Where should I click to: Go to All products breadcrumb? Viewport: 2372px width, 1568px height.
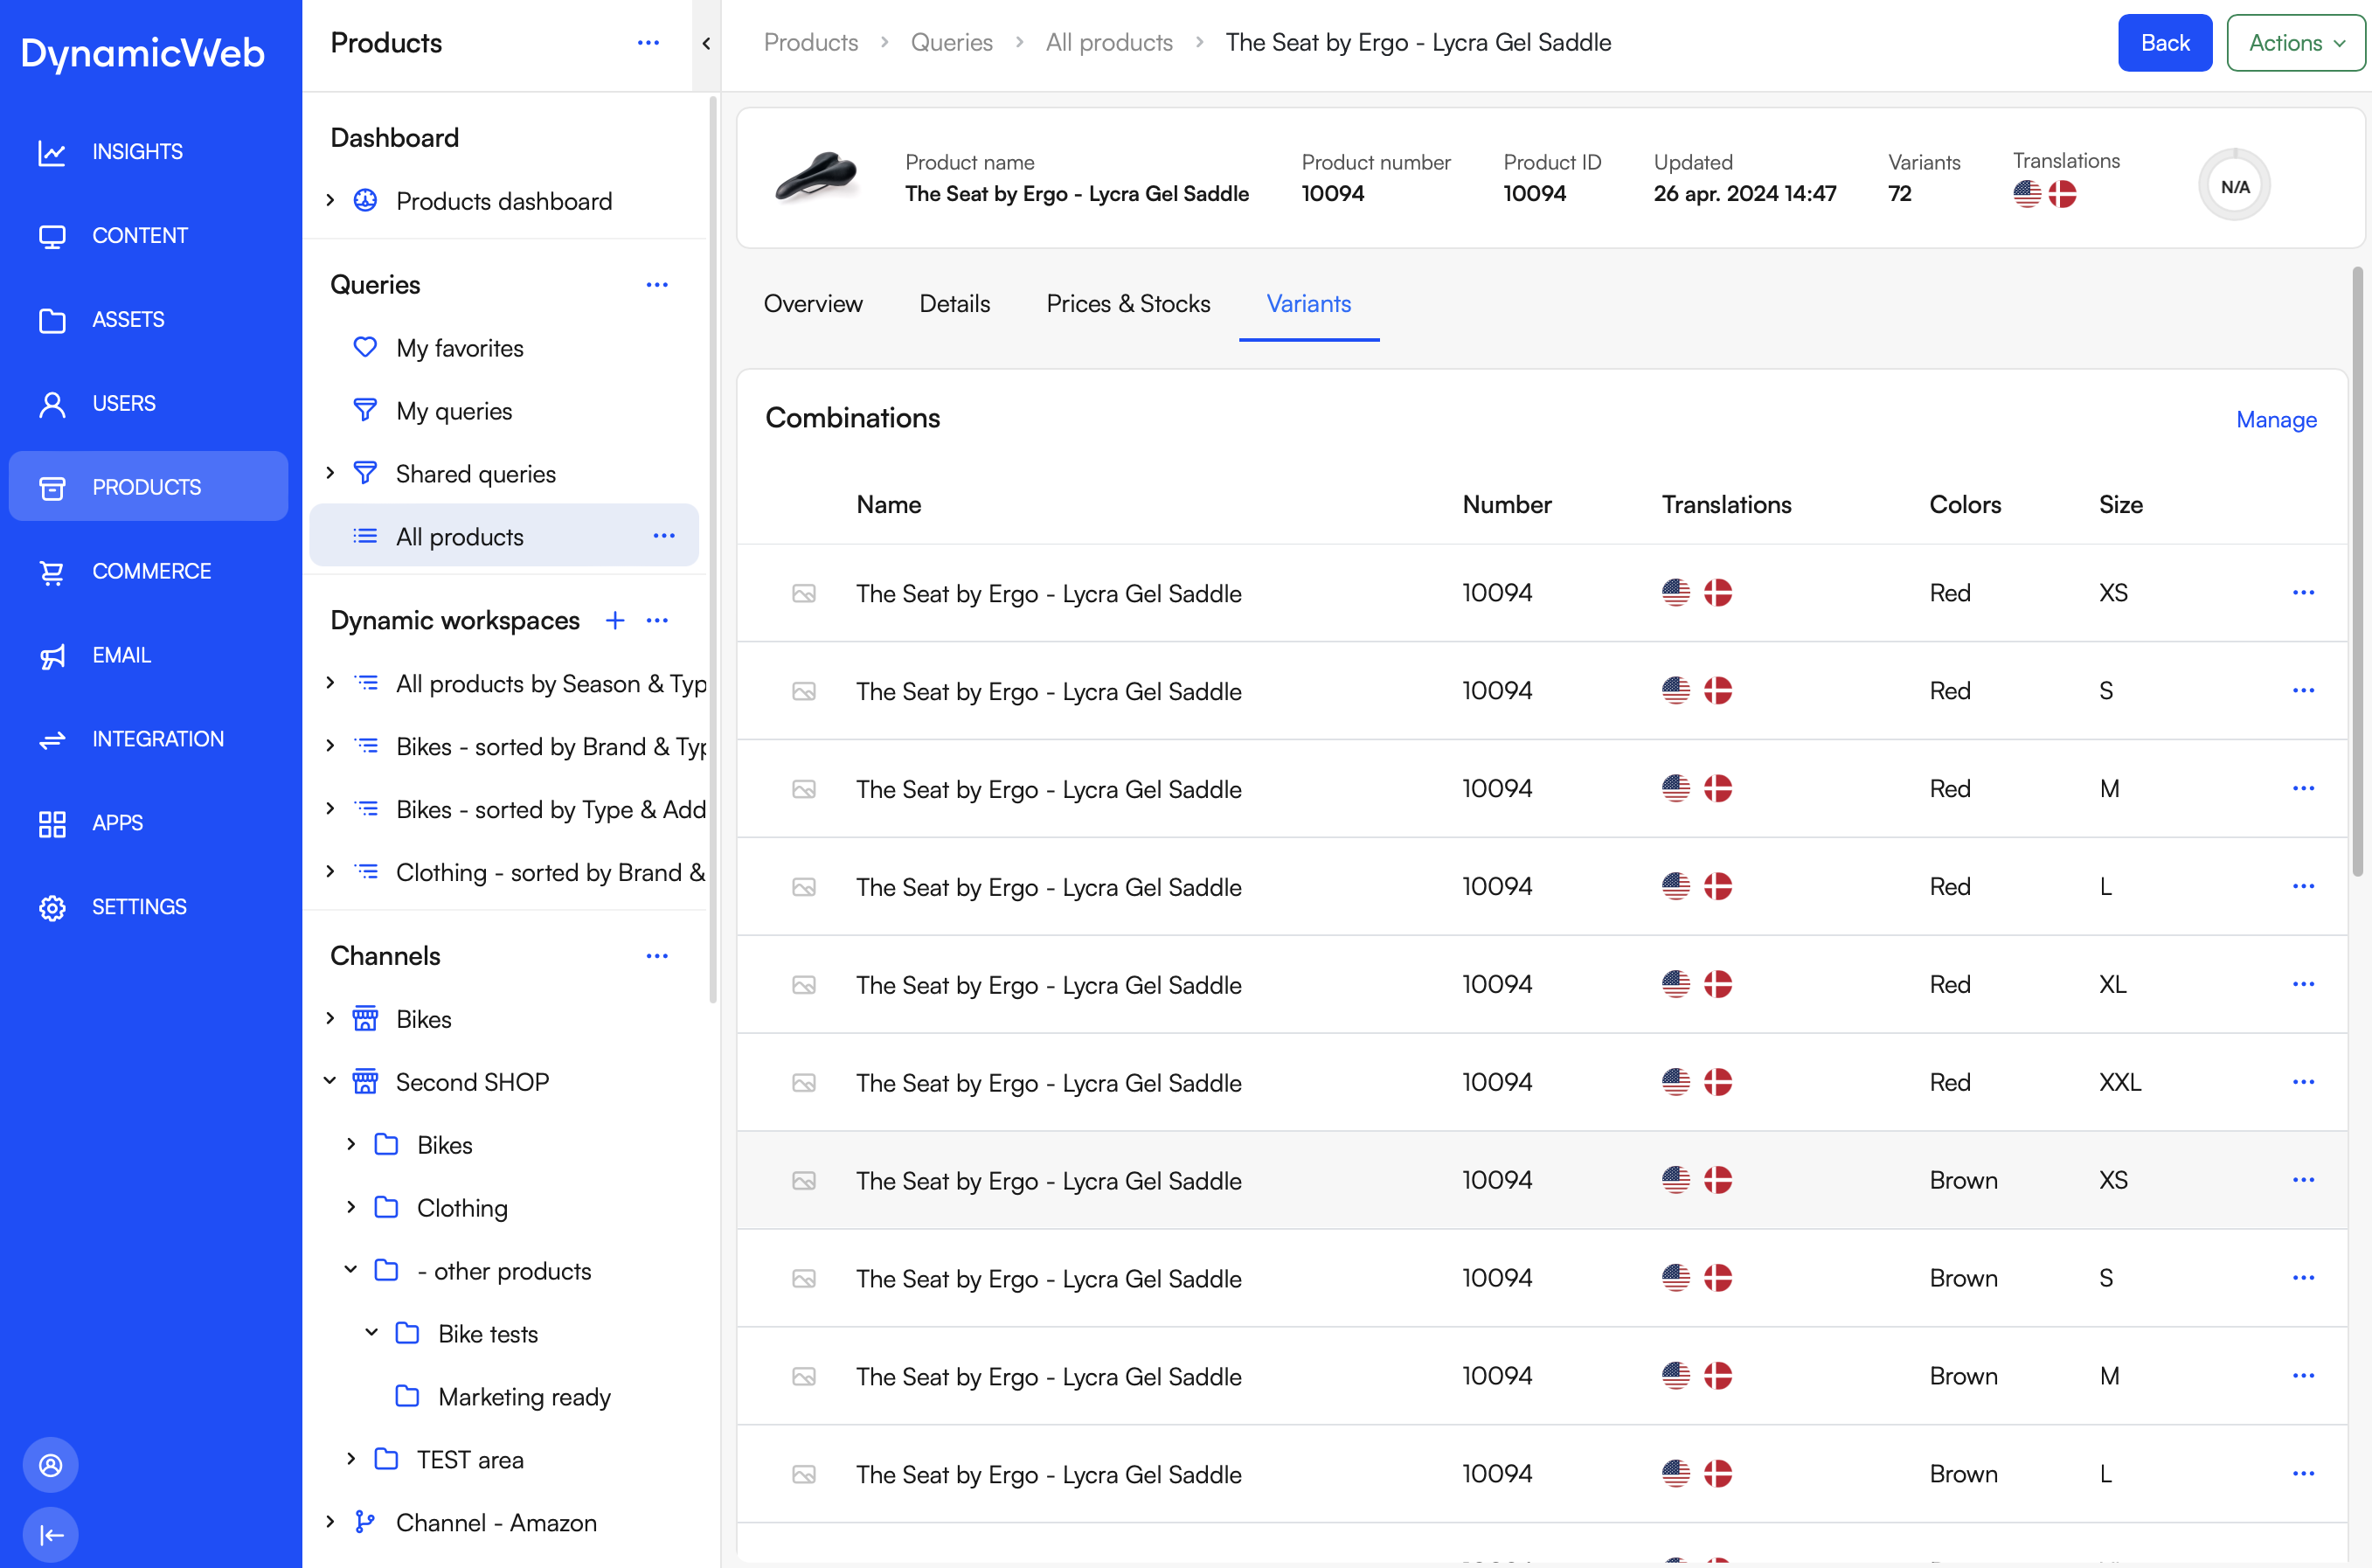tap(1109, 43)
